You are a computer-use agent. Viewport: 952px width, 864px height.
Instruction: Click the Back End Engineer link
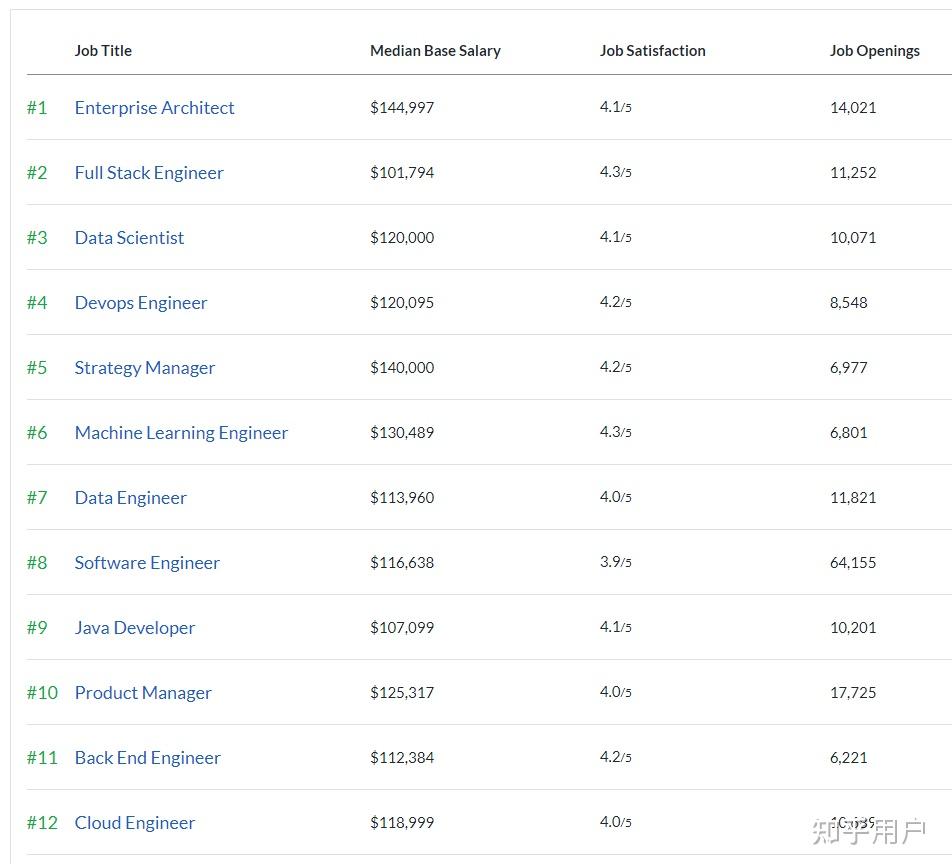(147, 758)
